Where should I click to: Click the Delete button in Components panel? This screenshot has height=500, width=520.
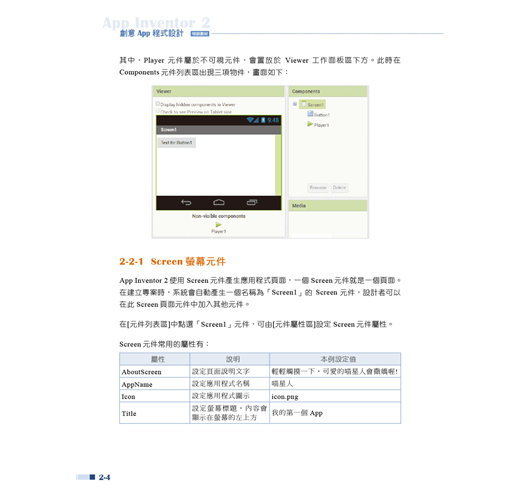tap(339, 188)
